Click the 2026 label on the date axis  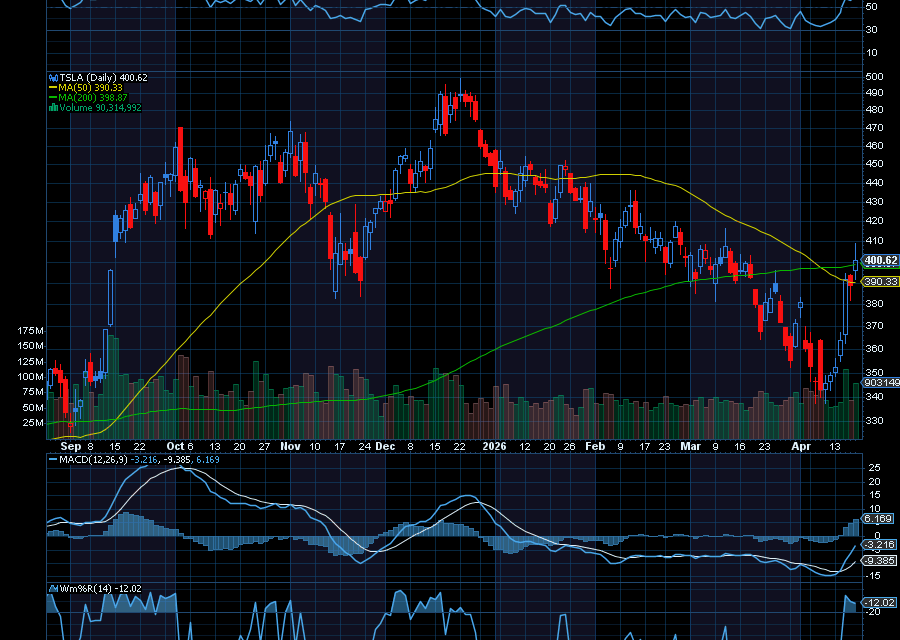[x=494, y=445]
